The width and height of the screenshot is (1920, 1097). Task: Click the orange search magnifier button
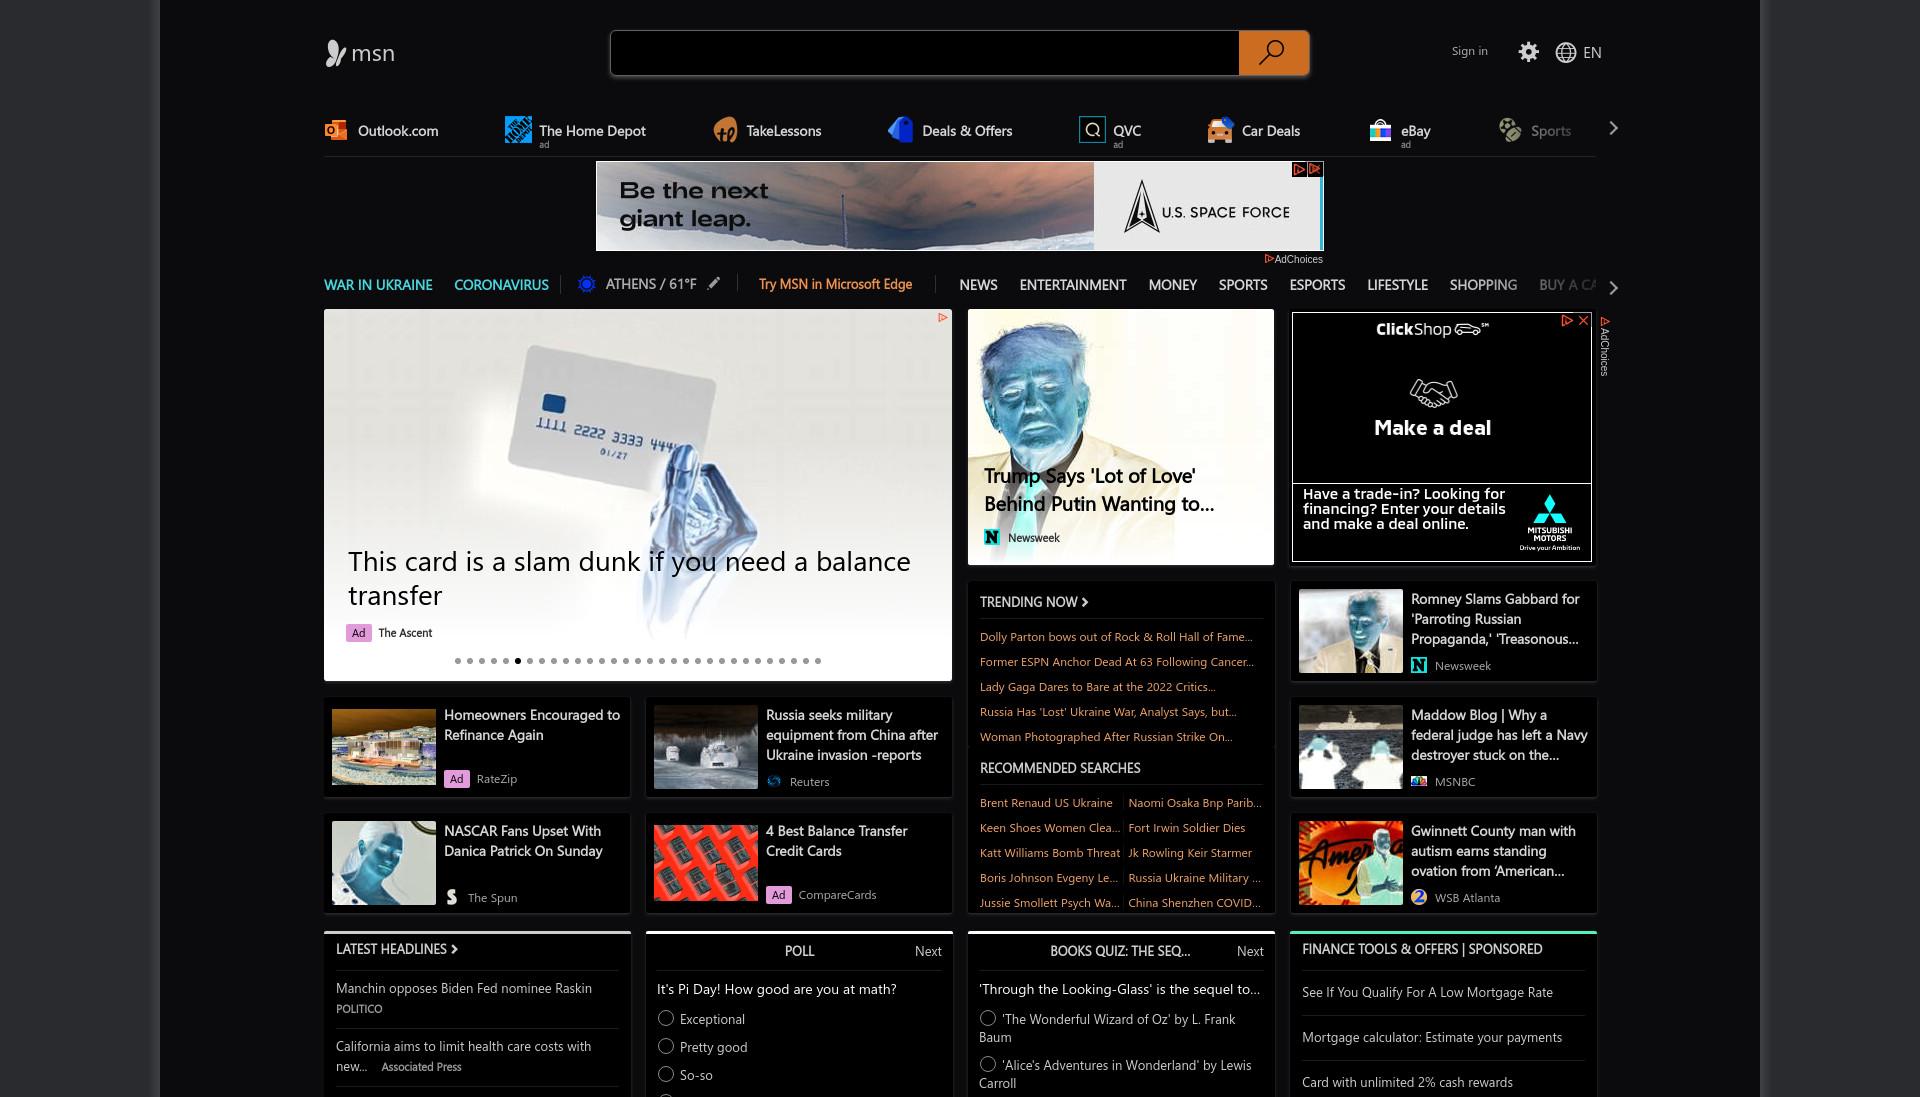point(1273,53)
